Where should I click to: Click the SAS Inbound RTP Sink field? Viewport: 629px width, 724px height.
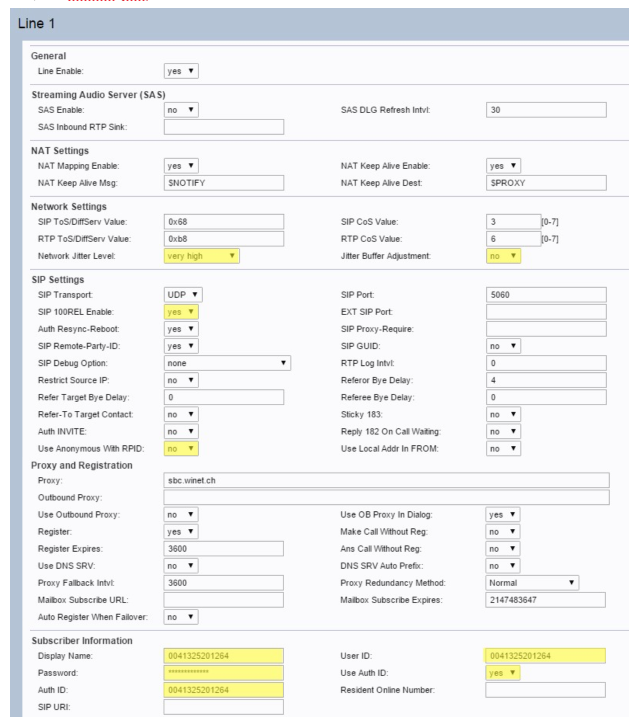coord(224,127)
